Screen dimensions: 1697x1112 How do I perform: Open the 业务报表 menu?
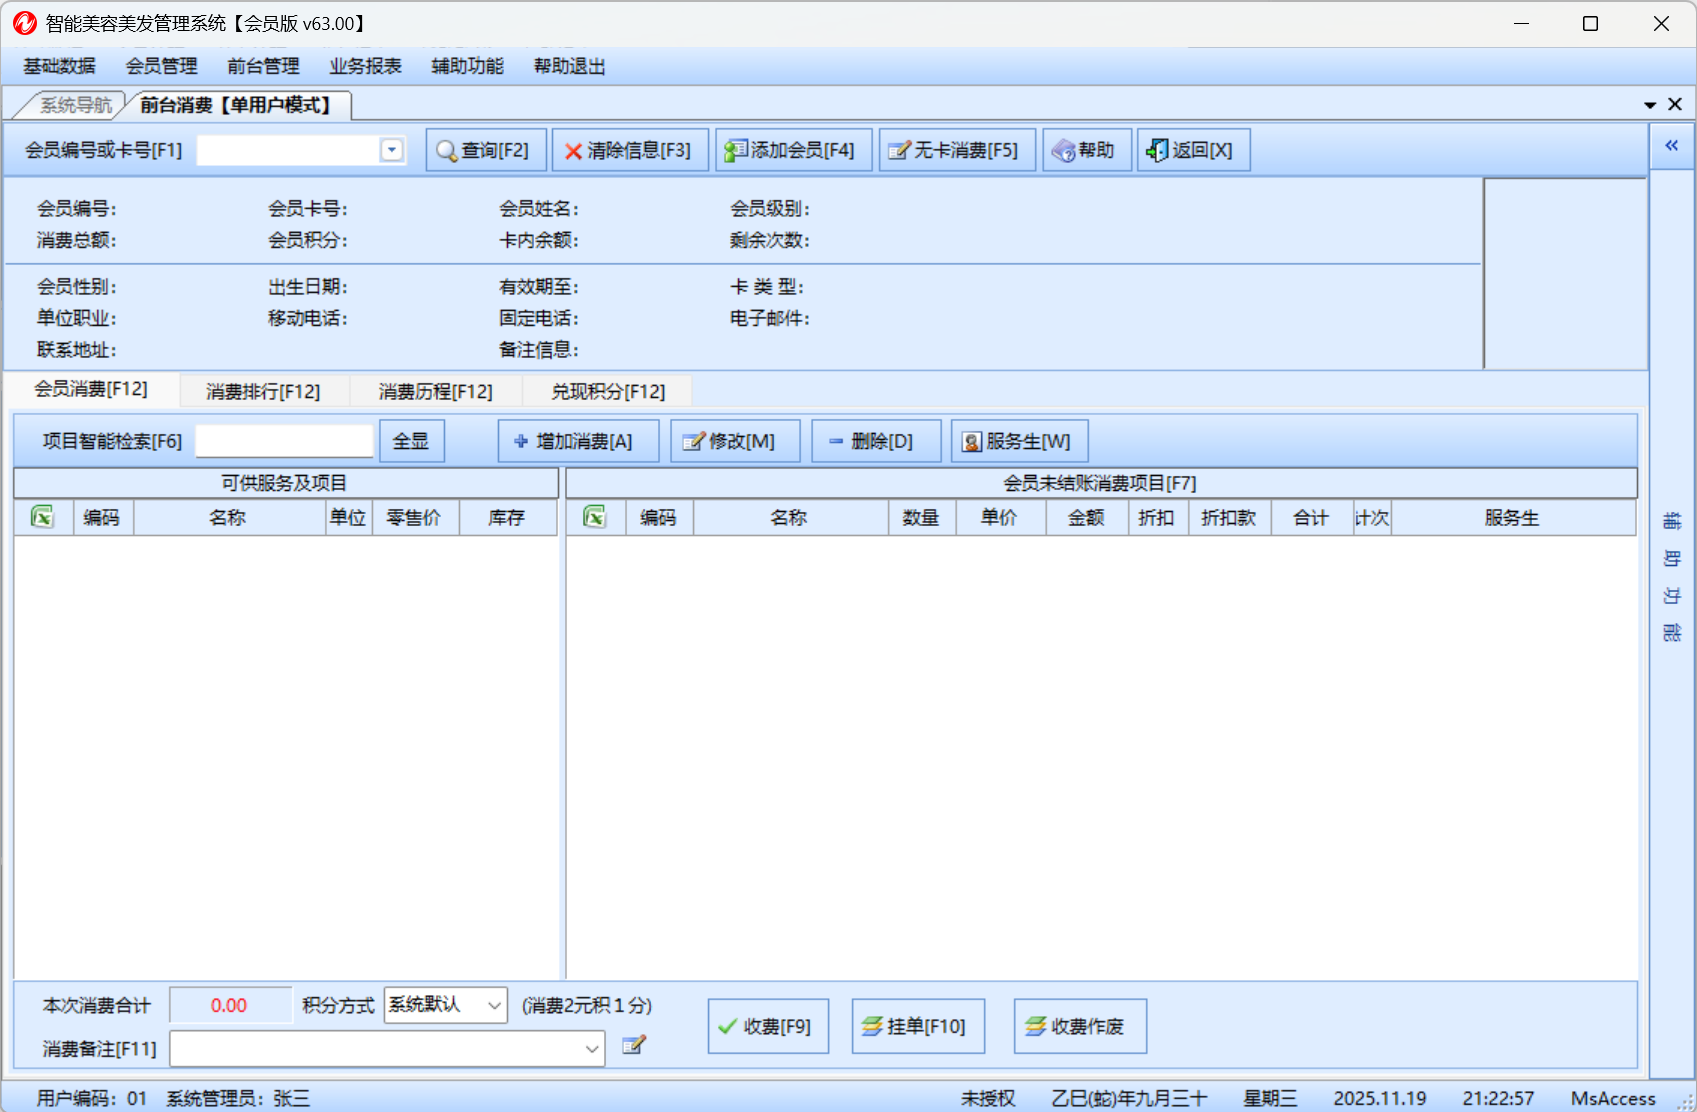(x=365, y=66)
